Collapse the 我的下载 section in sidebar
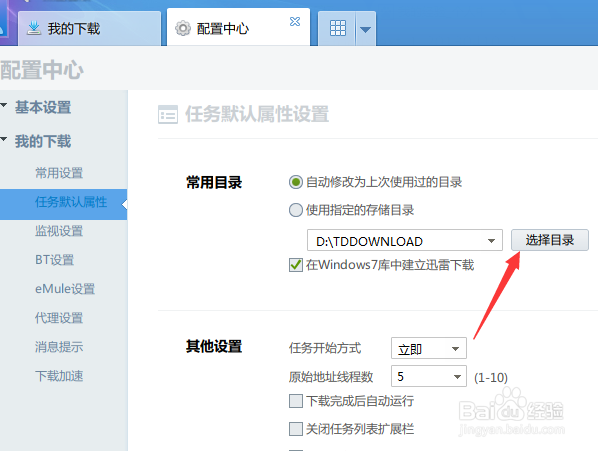 4,139
